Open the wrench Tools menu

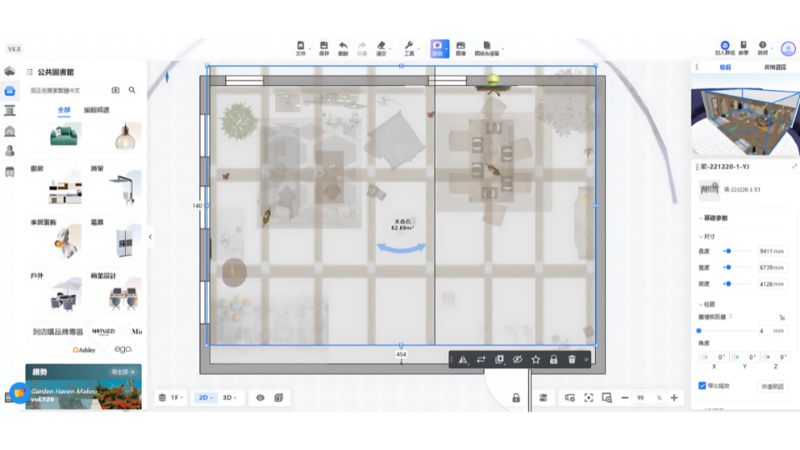[x=409, y=47]
